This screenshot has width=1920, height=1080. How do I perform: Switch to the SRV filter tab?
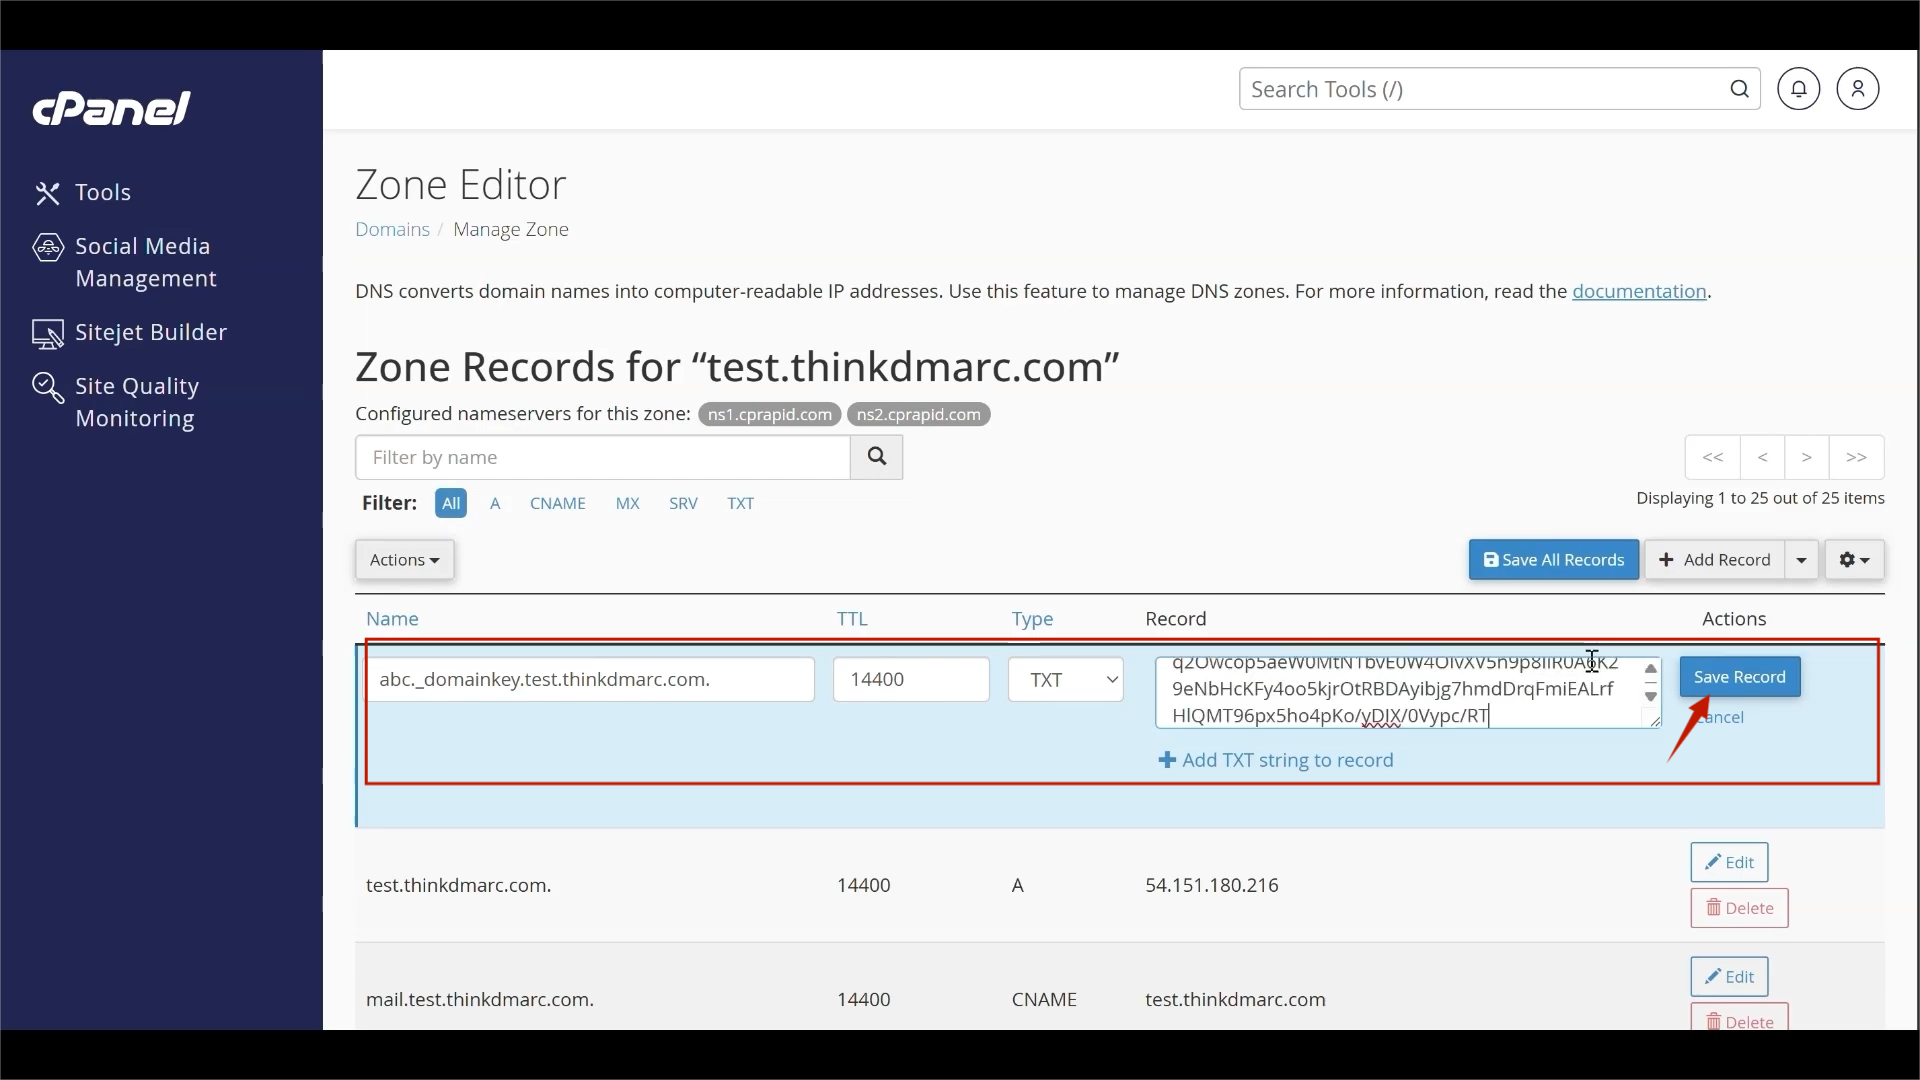(x=683, y=503)
